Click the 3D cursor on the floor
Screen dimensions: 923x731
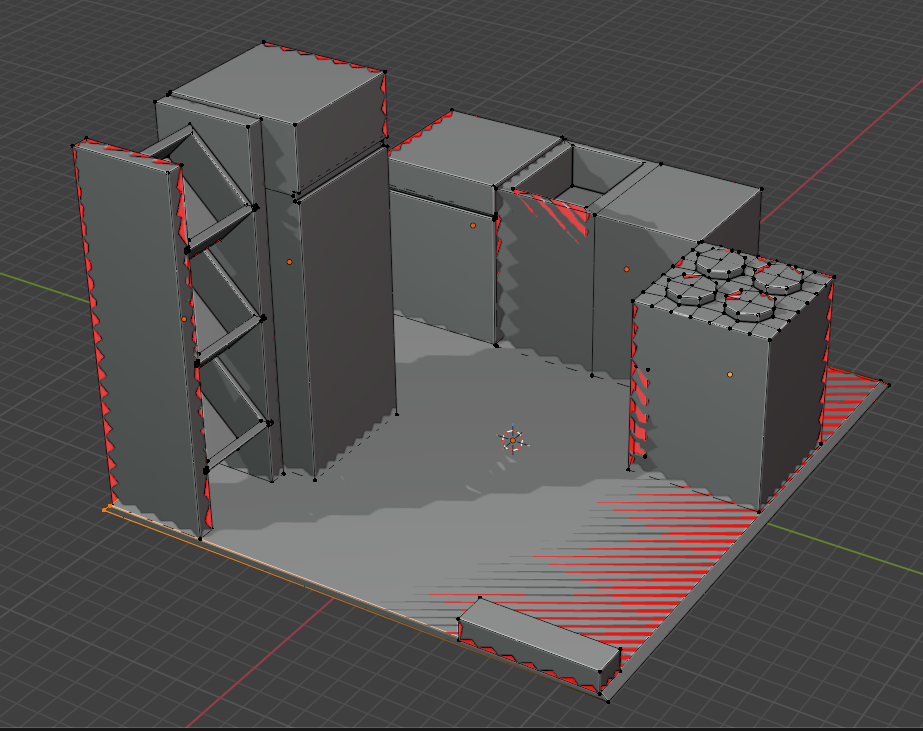click(512, 439)
